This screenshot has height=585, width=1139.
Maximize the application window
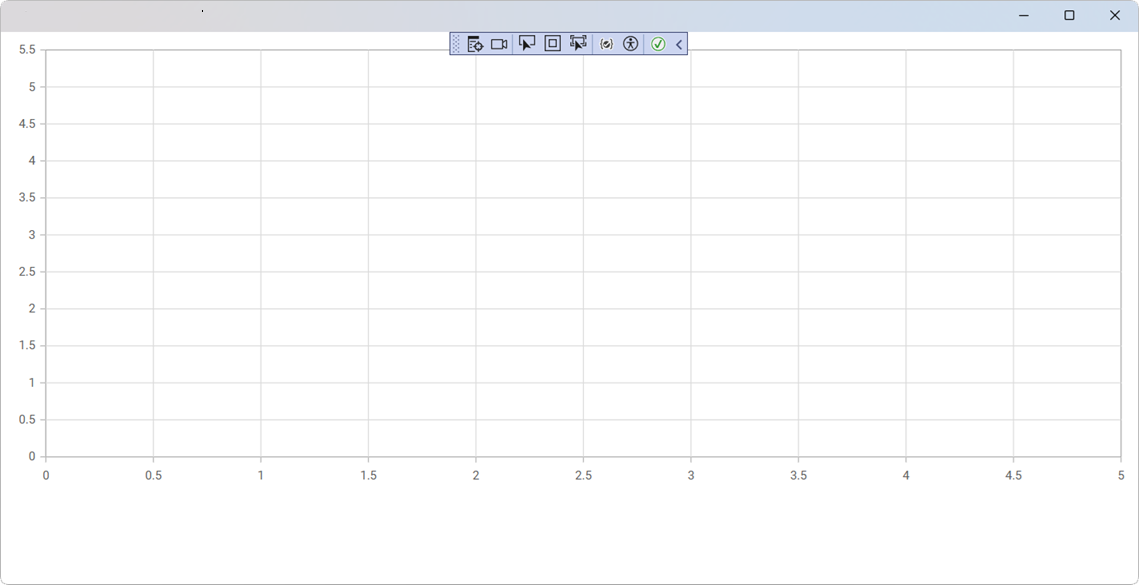click(x=1069, y=15)
